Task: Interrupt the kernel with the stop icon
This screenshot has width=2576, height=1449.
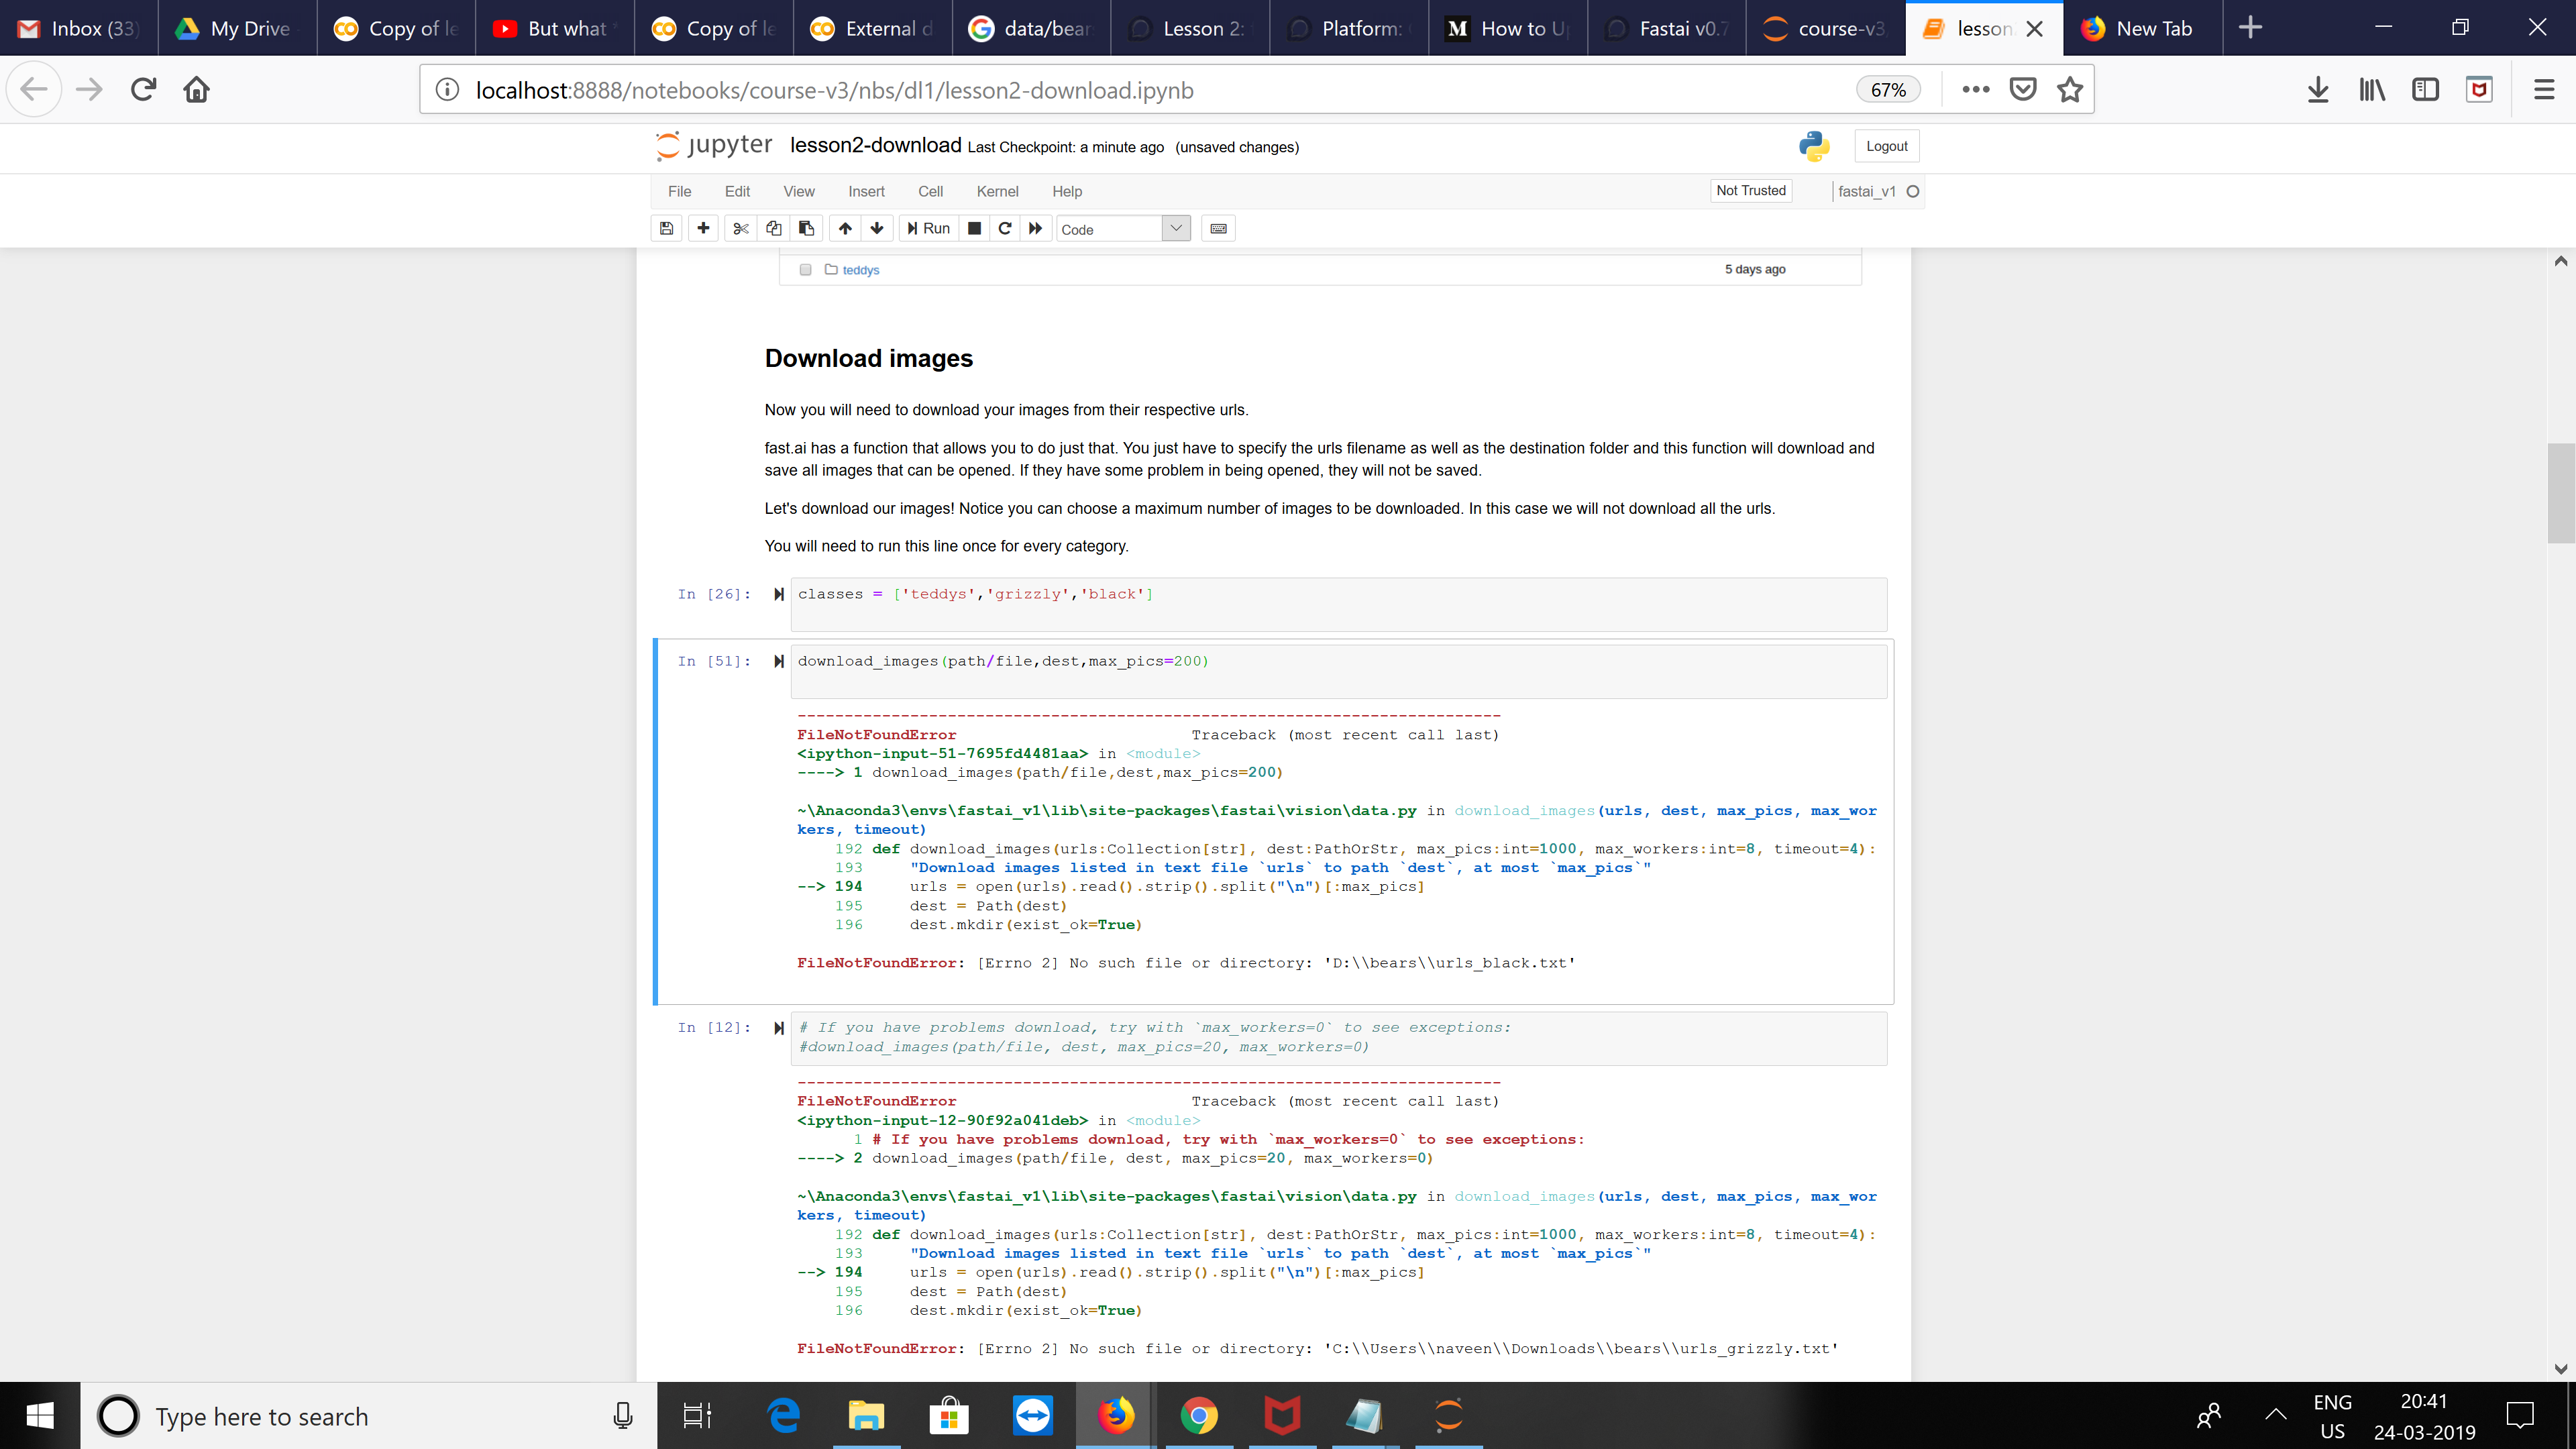Action: point(974,228)
